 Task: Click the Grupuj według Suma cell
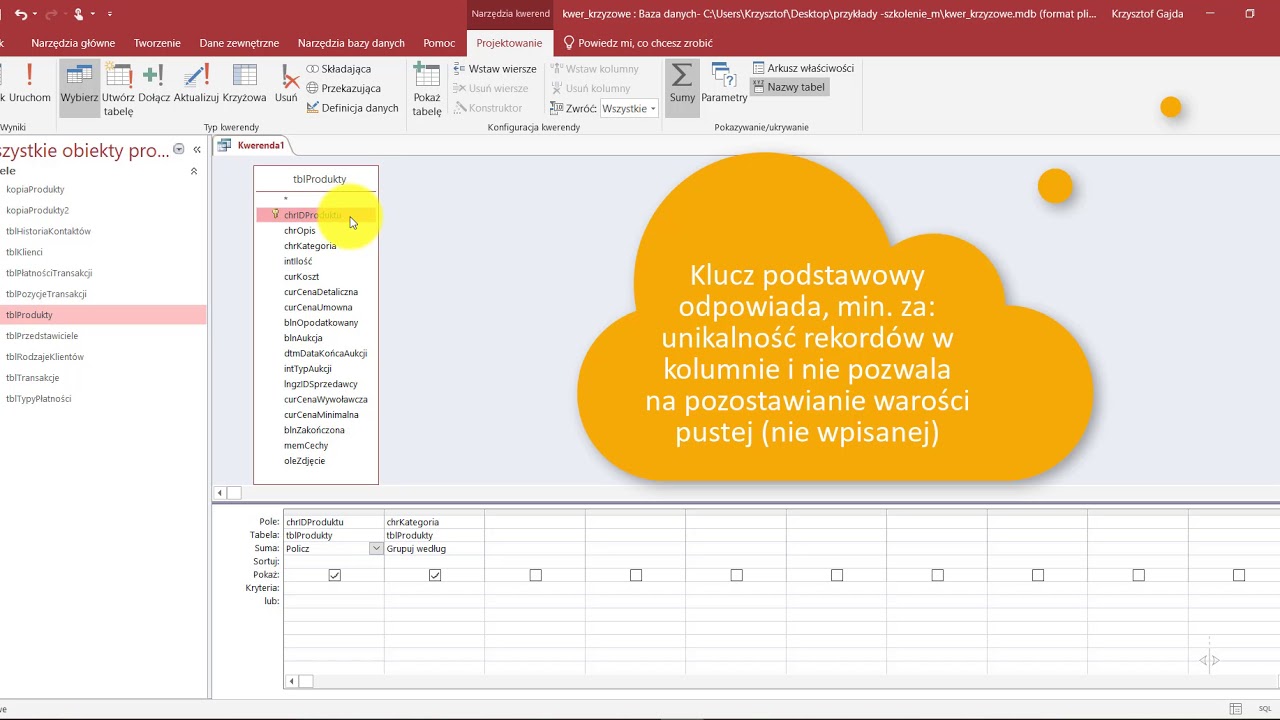[x=434, y=549]
